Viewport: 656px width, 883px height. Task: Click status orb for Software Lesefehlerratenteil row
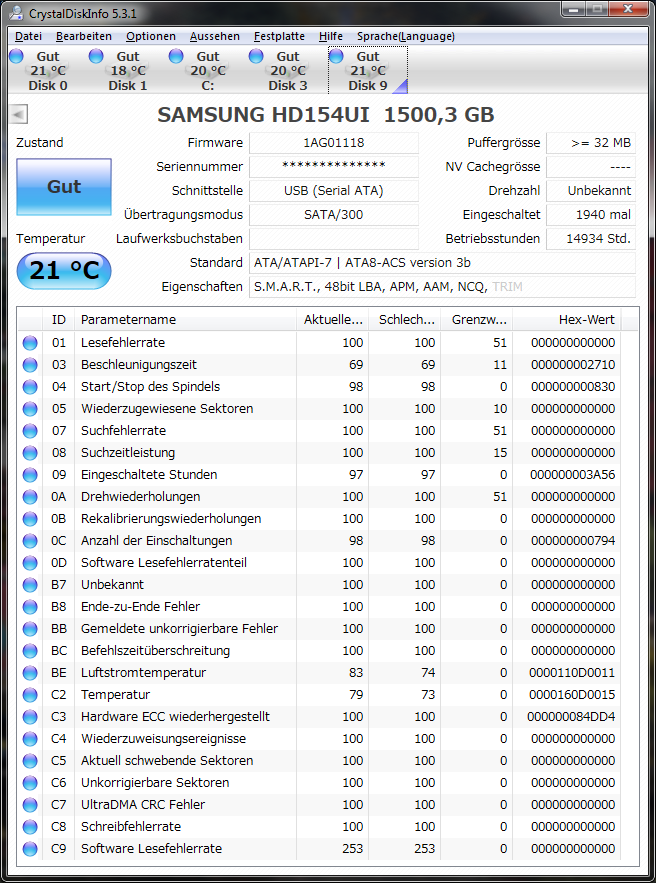point(30,563)
